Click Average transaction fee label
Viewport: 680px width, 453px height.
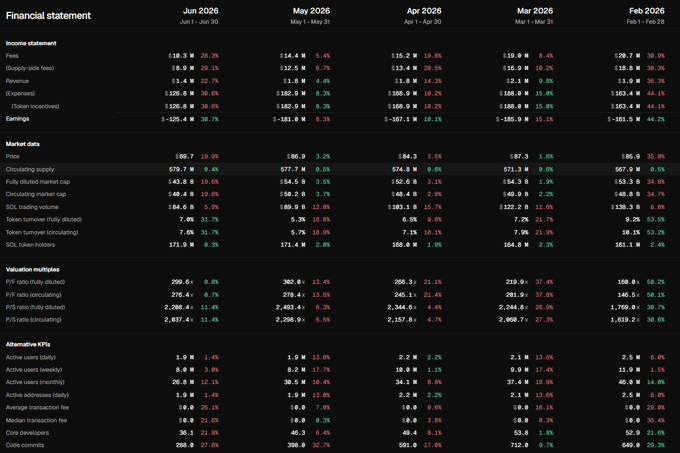tap(37, 407)
